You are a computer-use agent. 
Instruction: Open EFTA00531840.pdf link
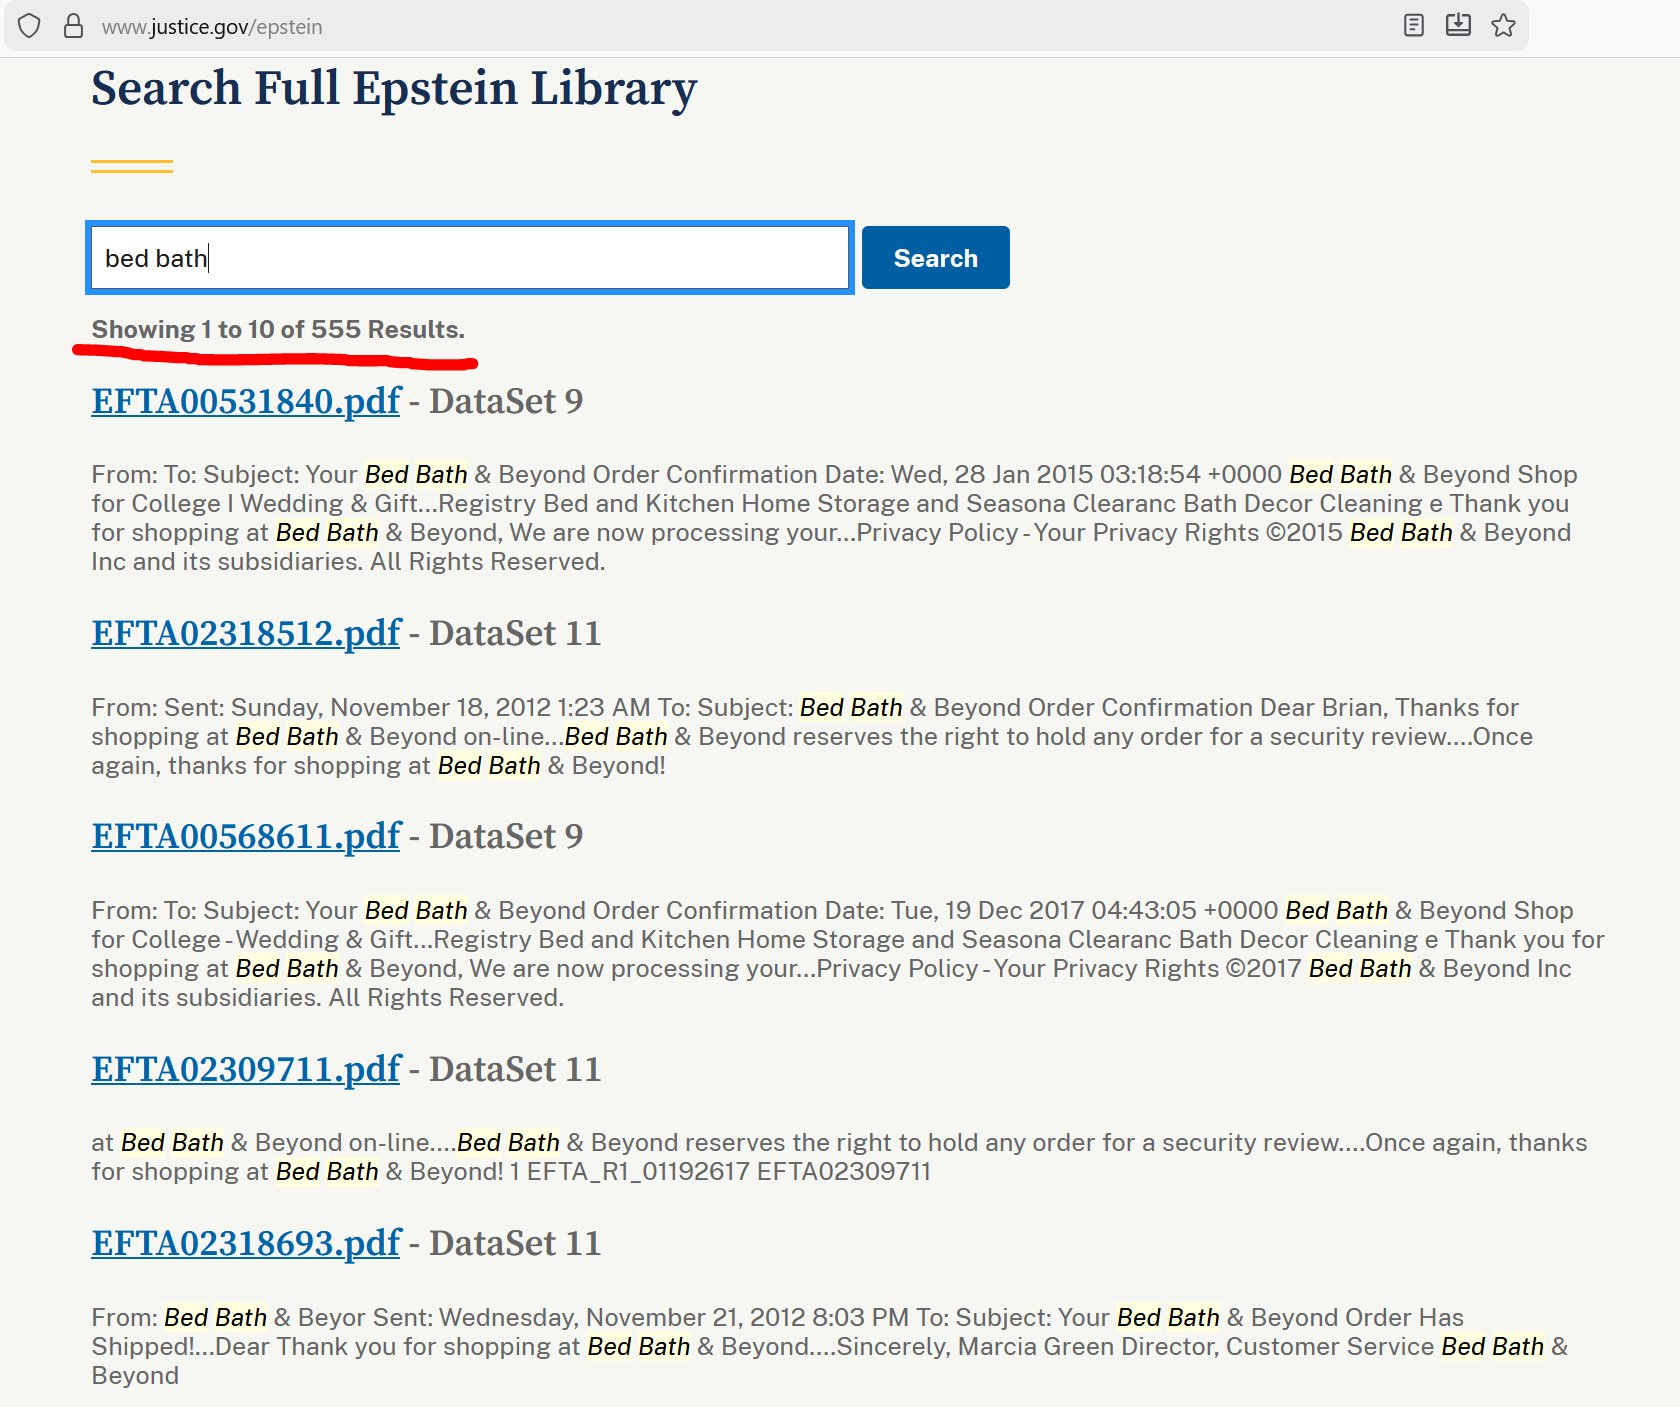246,401
